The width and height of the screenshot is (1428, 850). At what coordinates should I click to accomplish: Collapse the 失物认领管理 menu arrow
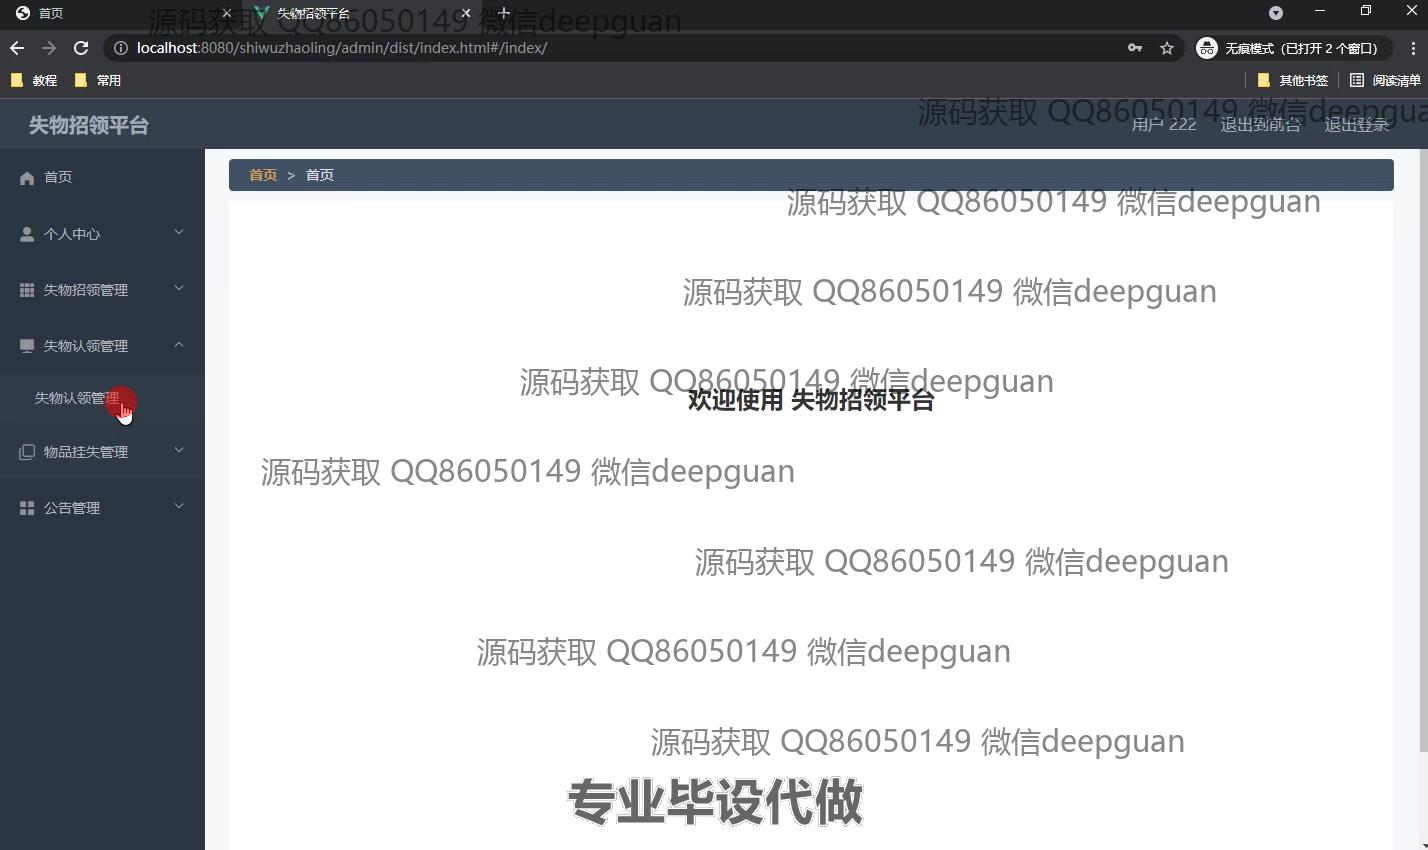[179, 345]
